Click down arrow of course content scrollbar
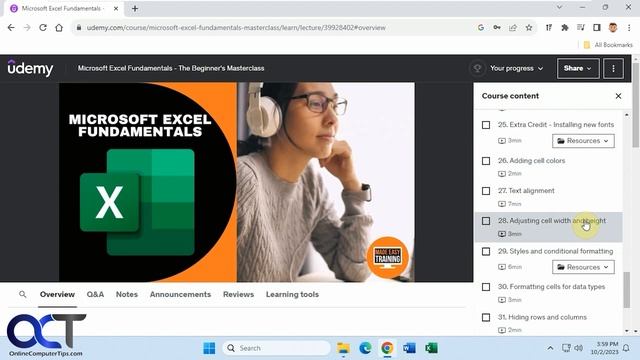This screenshot has height=360, width=640. (x=627, y=331)
